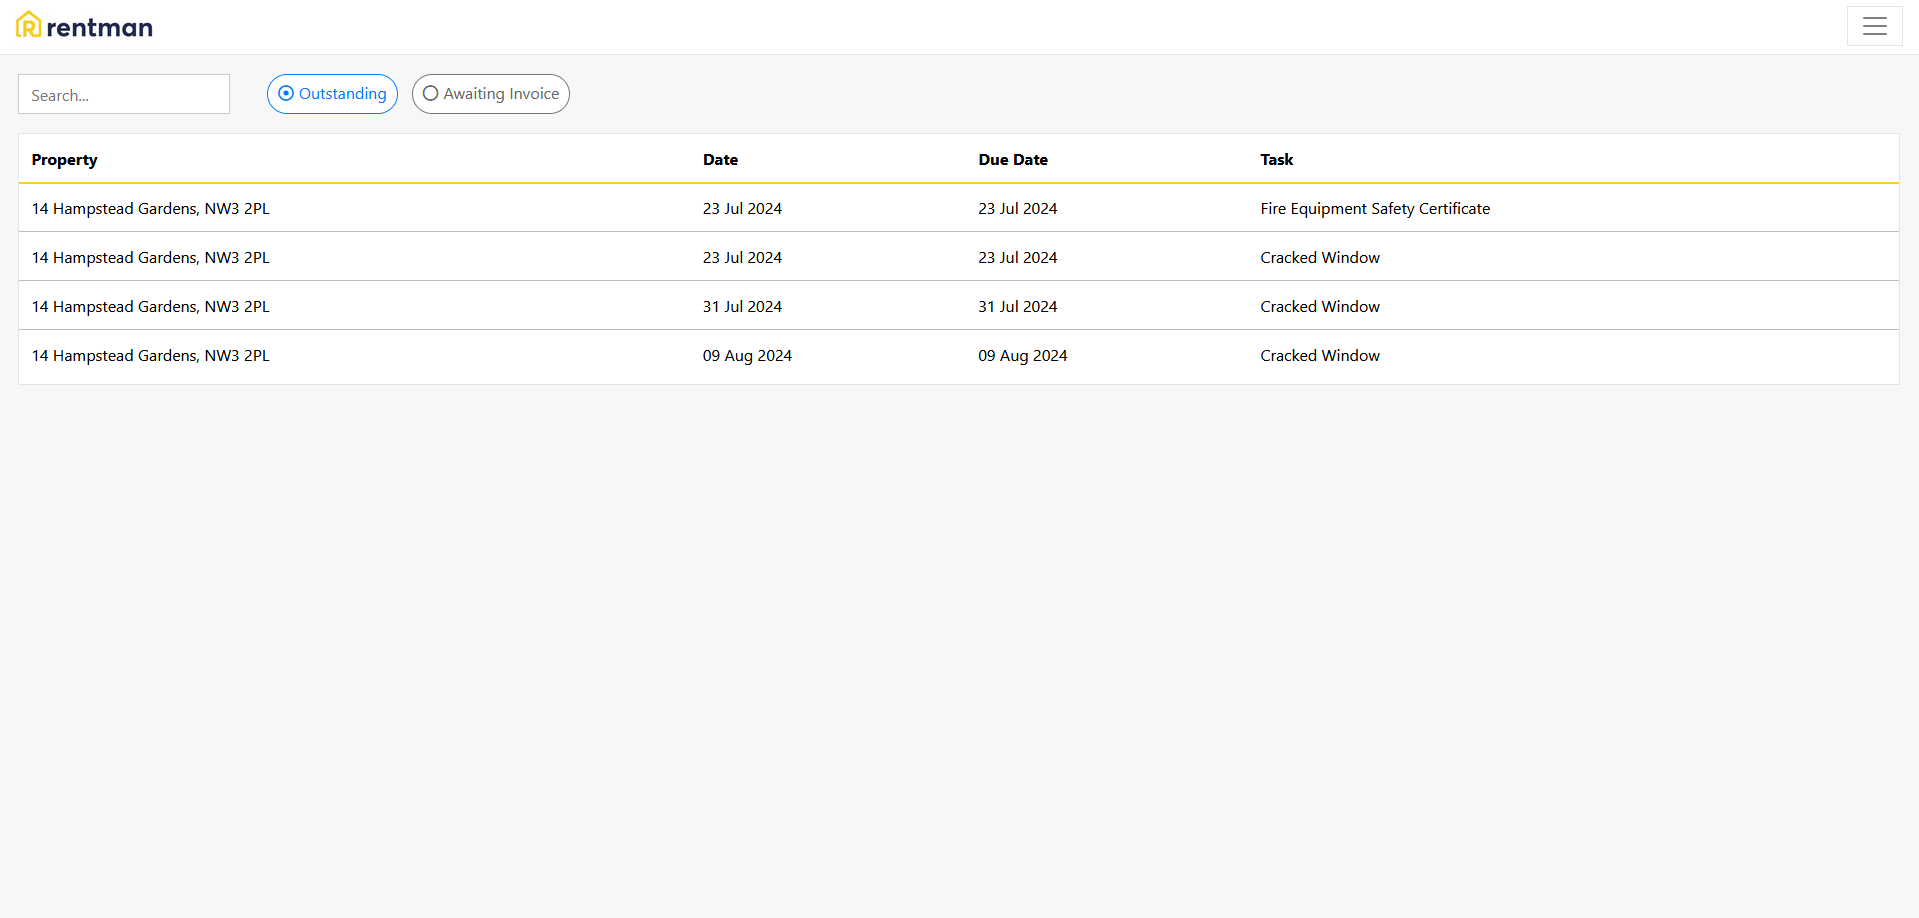Screen dimensions: 1919x918
Task: Focus the Search input field
Action: 124,95
